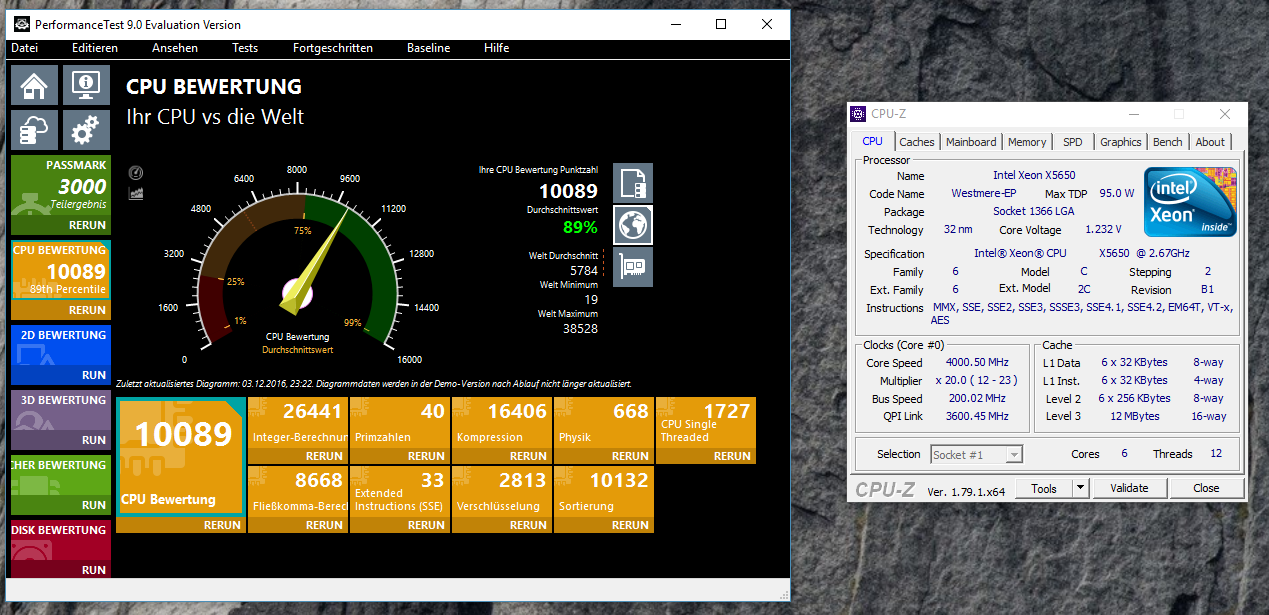The width and height of the screenshot is (1269, 615).
Task: Open the Ansehen menu
Action: pyautogui.click(x=175, y=48)
